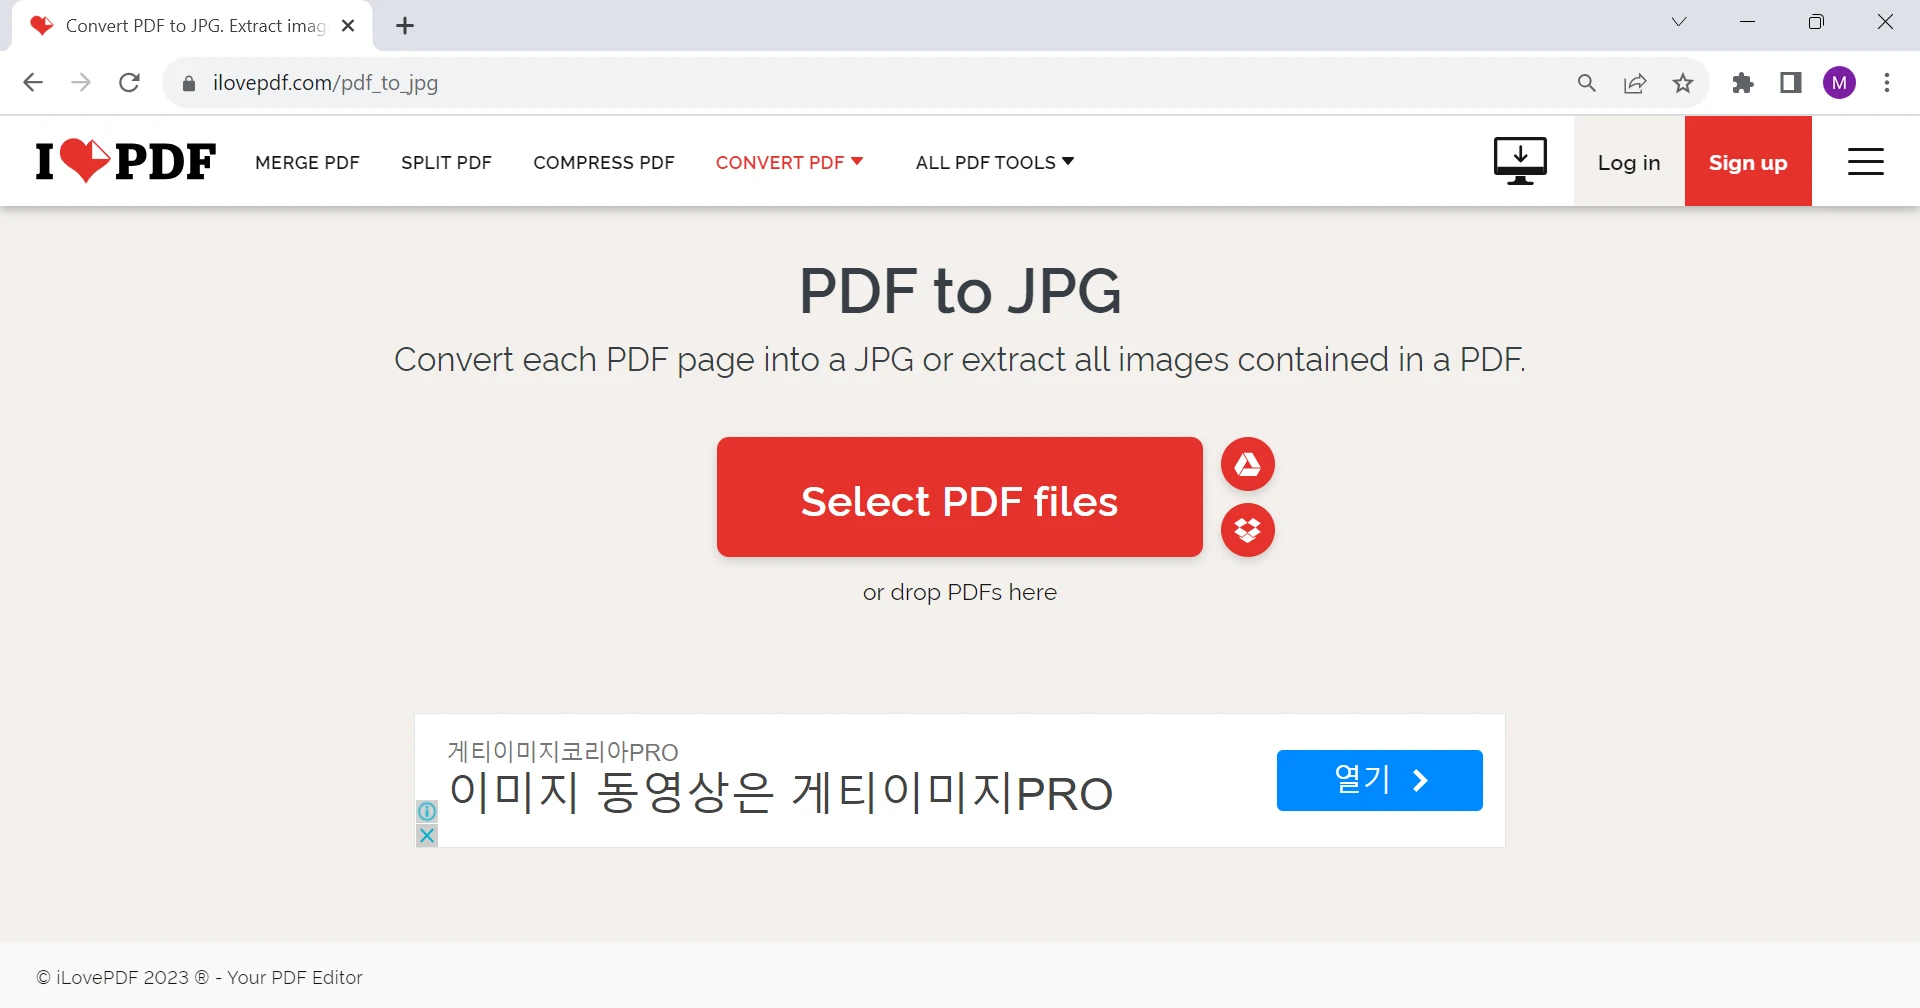
Task: Click the ad info icon
Action: pos(427,811)
